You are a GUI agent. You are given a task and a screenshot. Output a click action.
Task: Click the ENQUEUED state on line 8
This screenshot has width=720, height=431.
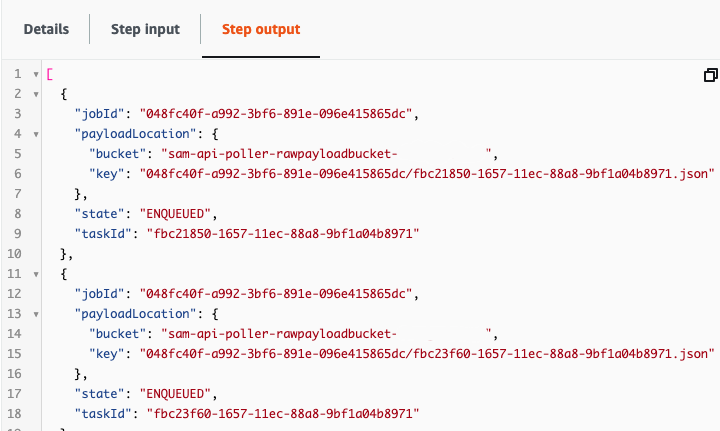click(x=175, y=214)
